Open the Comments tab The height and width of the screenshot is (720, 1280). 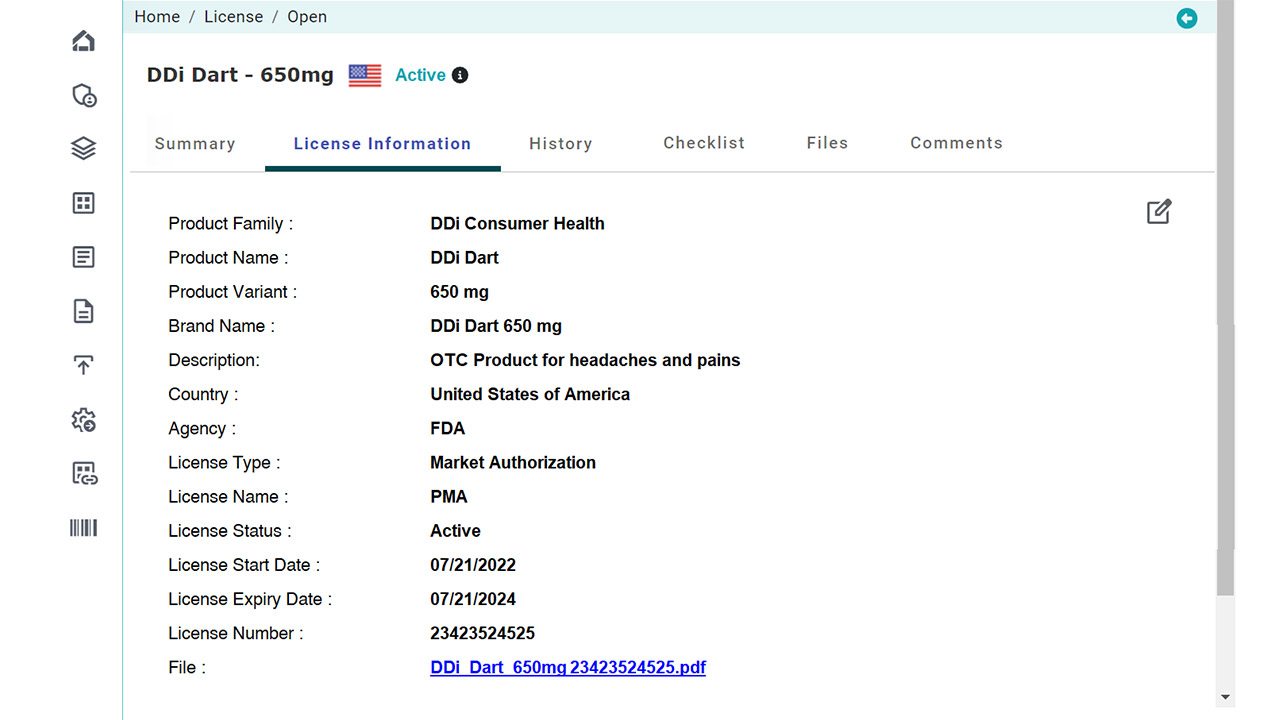pos(955,143)
